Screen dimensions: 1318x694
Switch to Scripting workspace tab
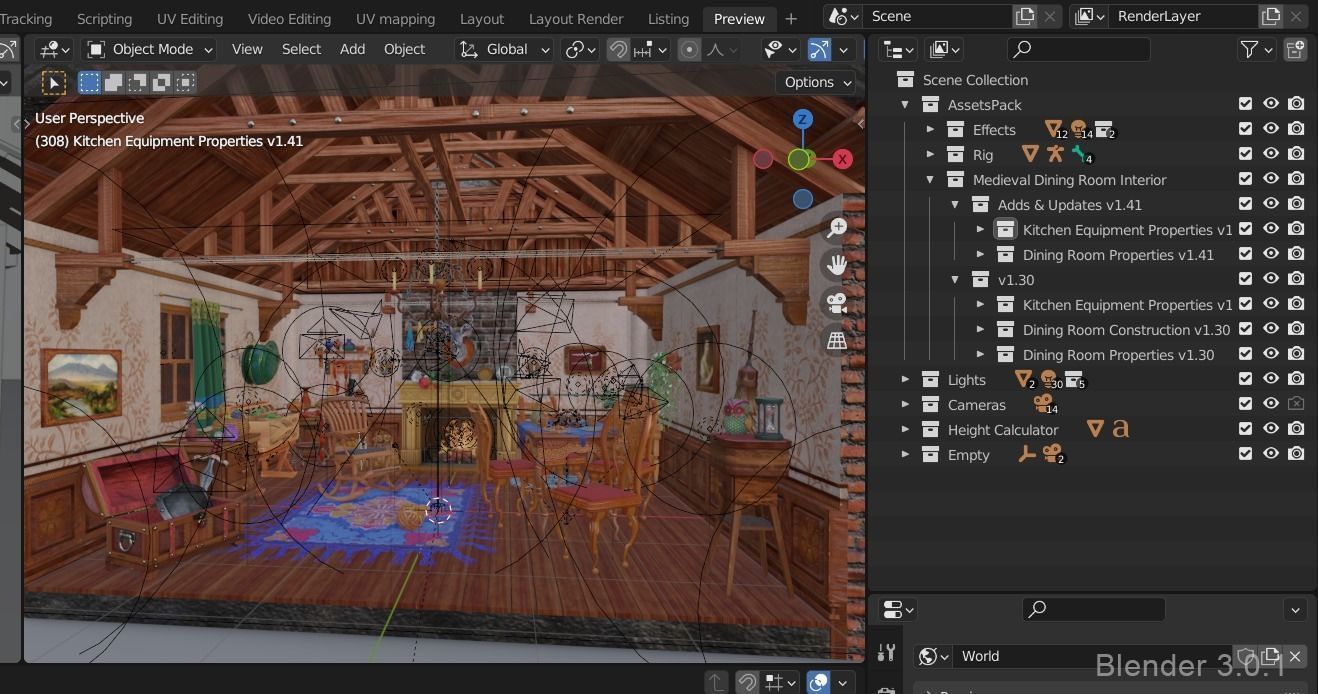(x=104, y=18)
